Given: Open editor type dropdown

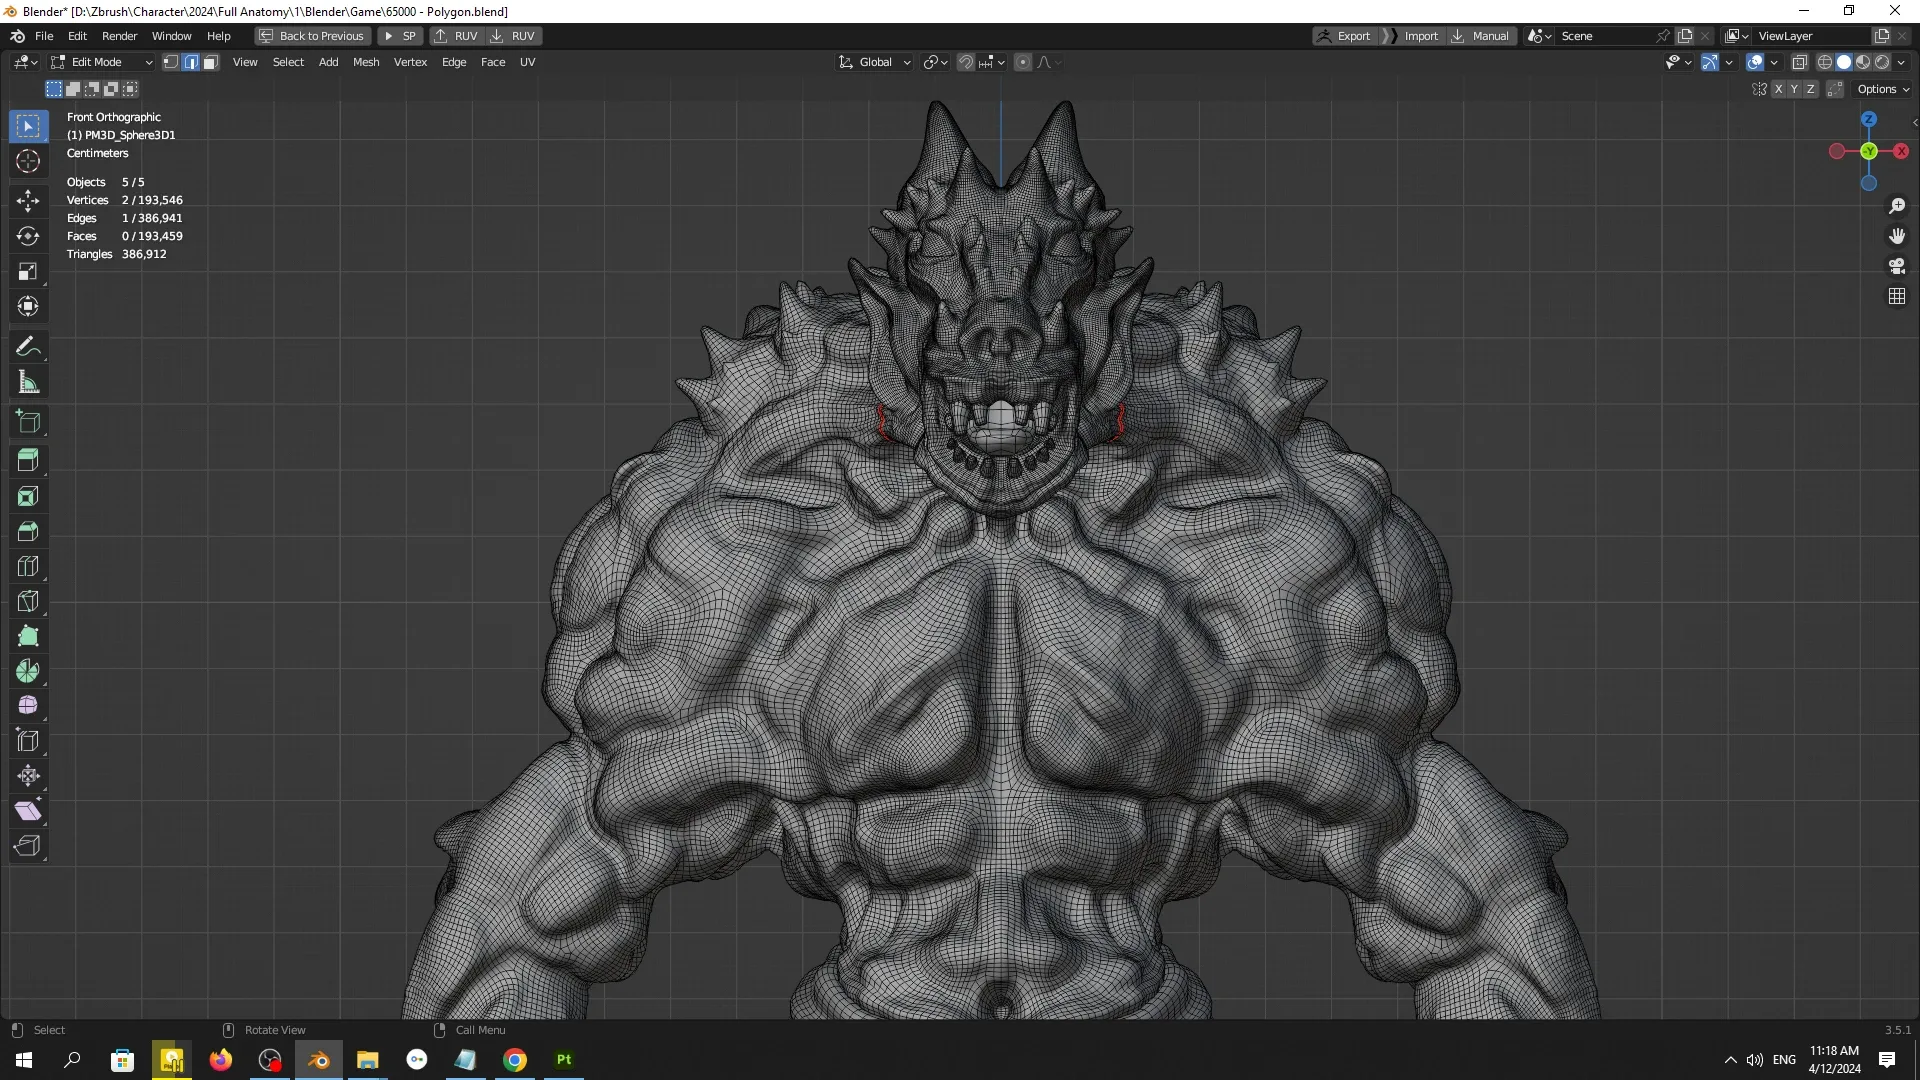Looking at the screenshot, I should (26, 62).
